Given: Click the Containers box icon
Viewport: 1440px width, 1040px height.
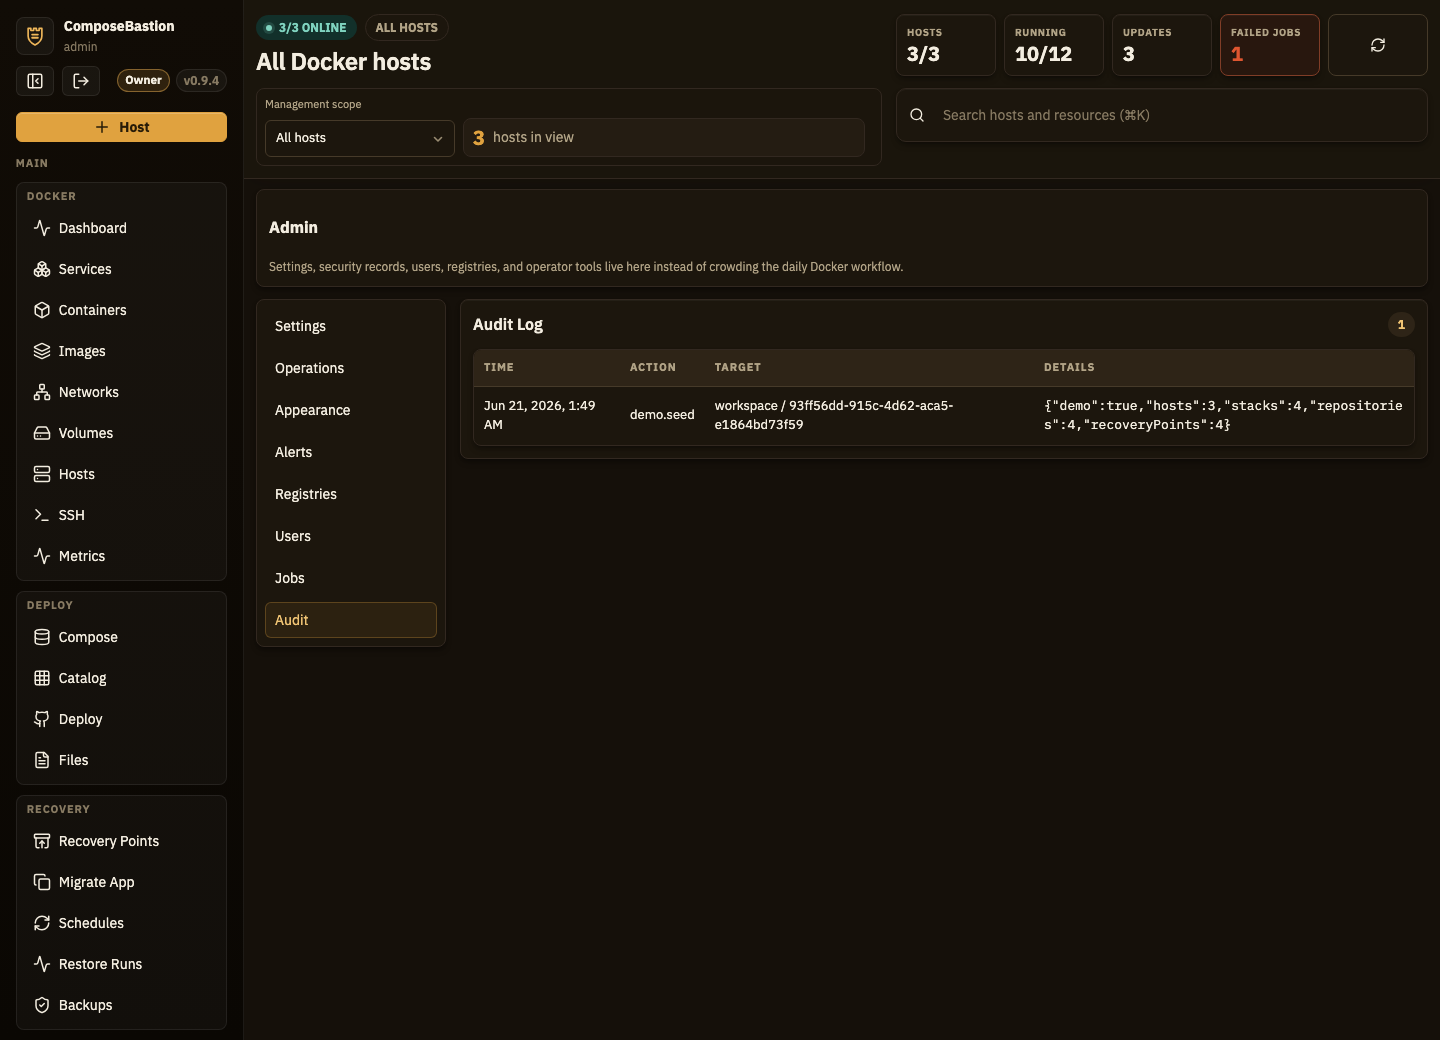Looking at the screenshot, I should pos(42,310).
